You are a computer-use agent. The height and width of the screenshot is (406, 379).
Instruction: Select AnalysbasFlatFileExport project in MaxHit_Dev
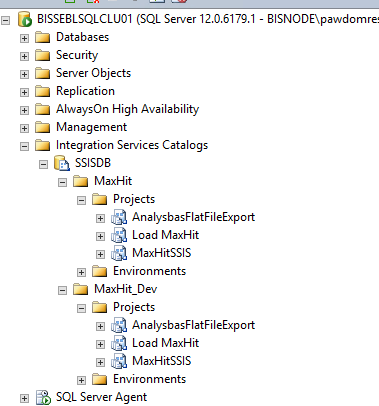(x=193, y=325)
